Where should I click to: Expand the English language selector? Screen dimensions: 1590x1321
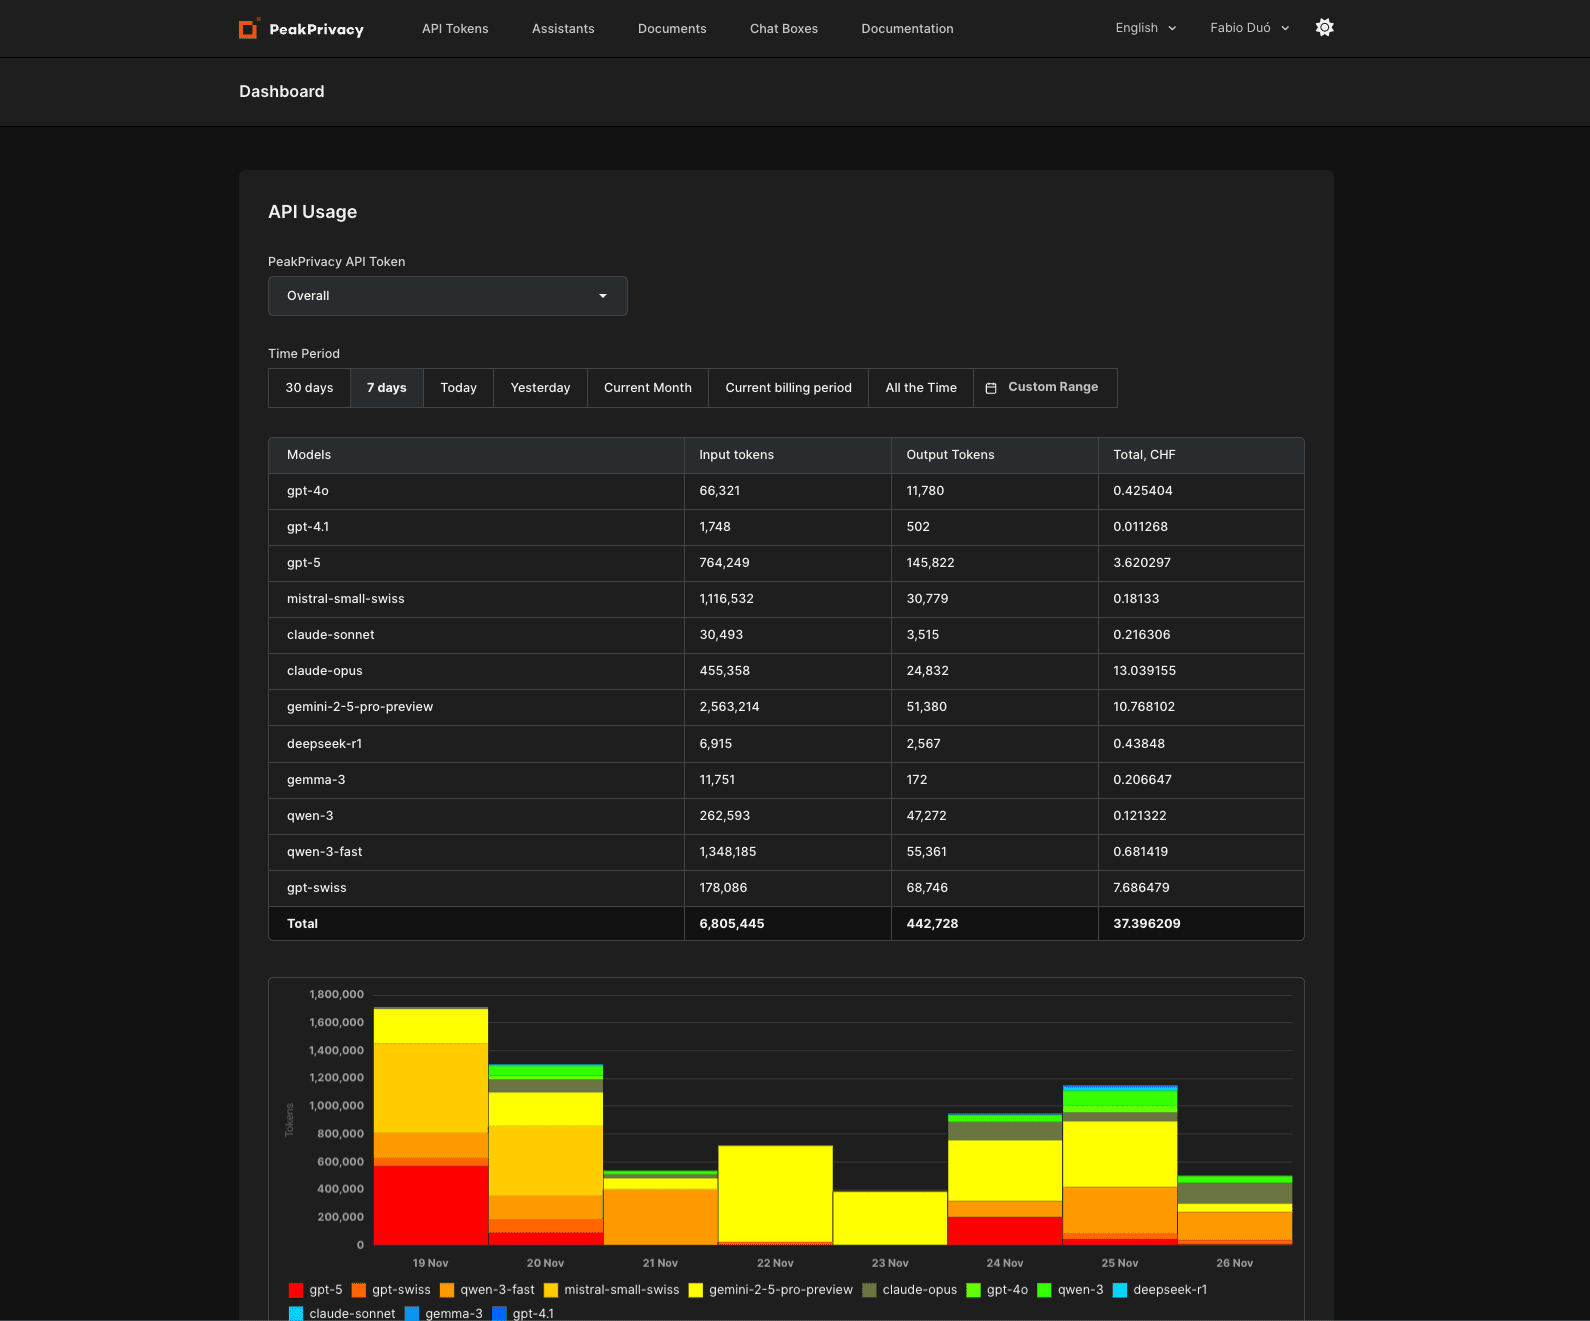click(x=1145, y=28)
